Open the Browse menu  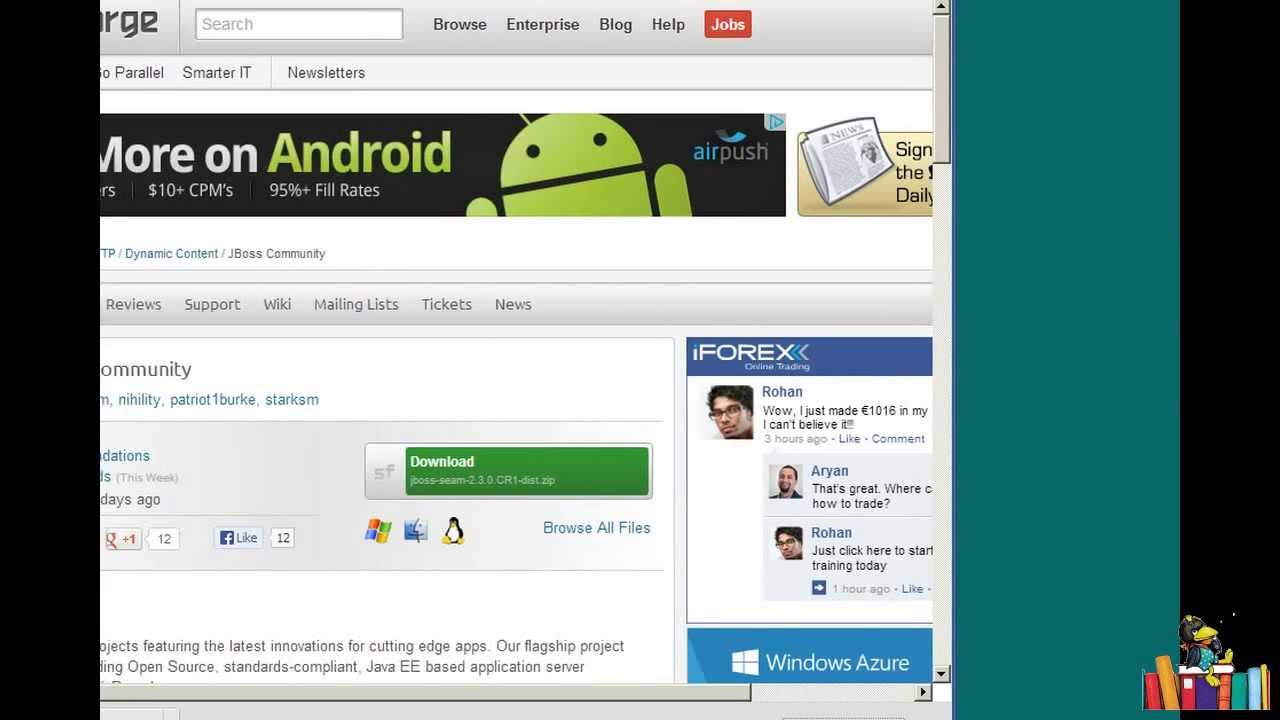[460, 25]
